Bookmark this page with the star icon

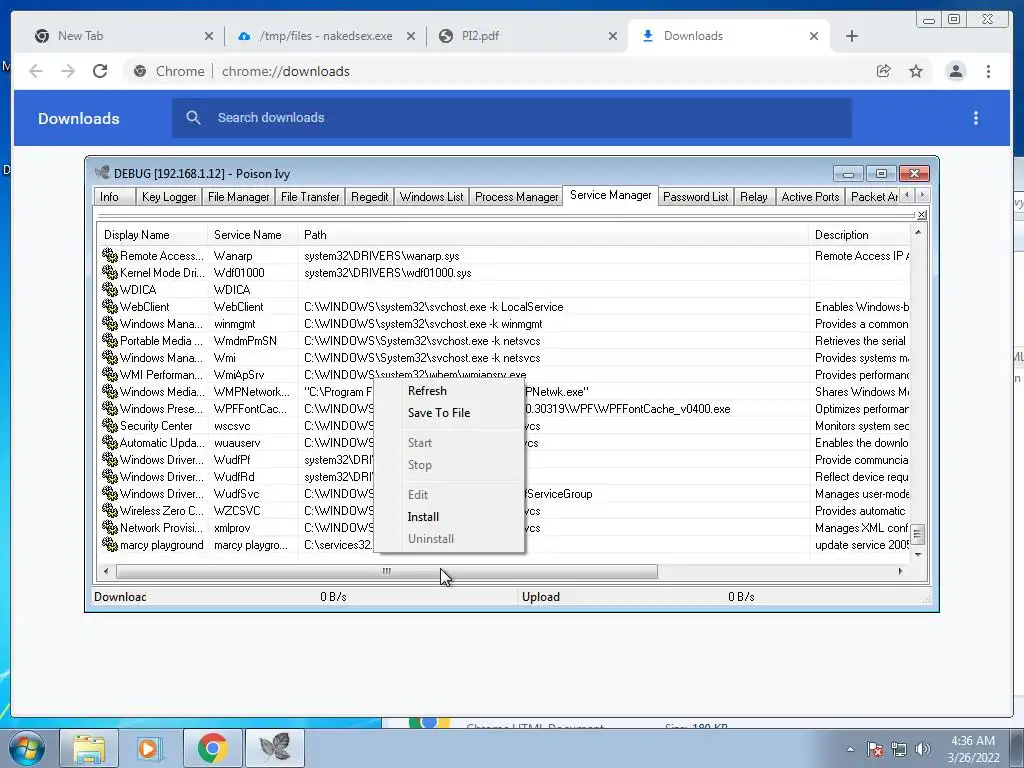tap(916, 71)
